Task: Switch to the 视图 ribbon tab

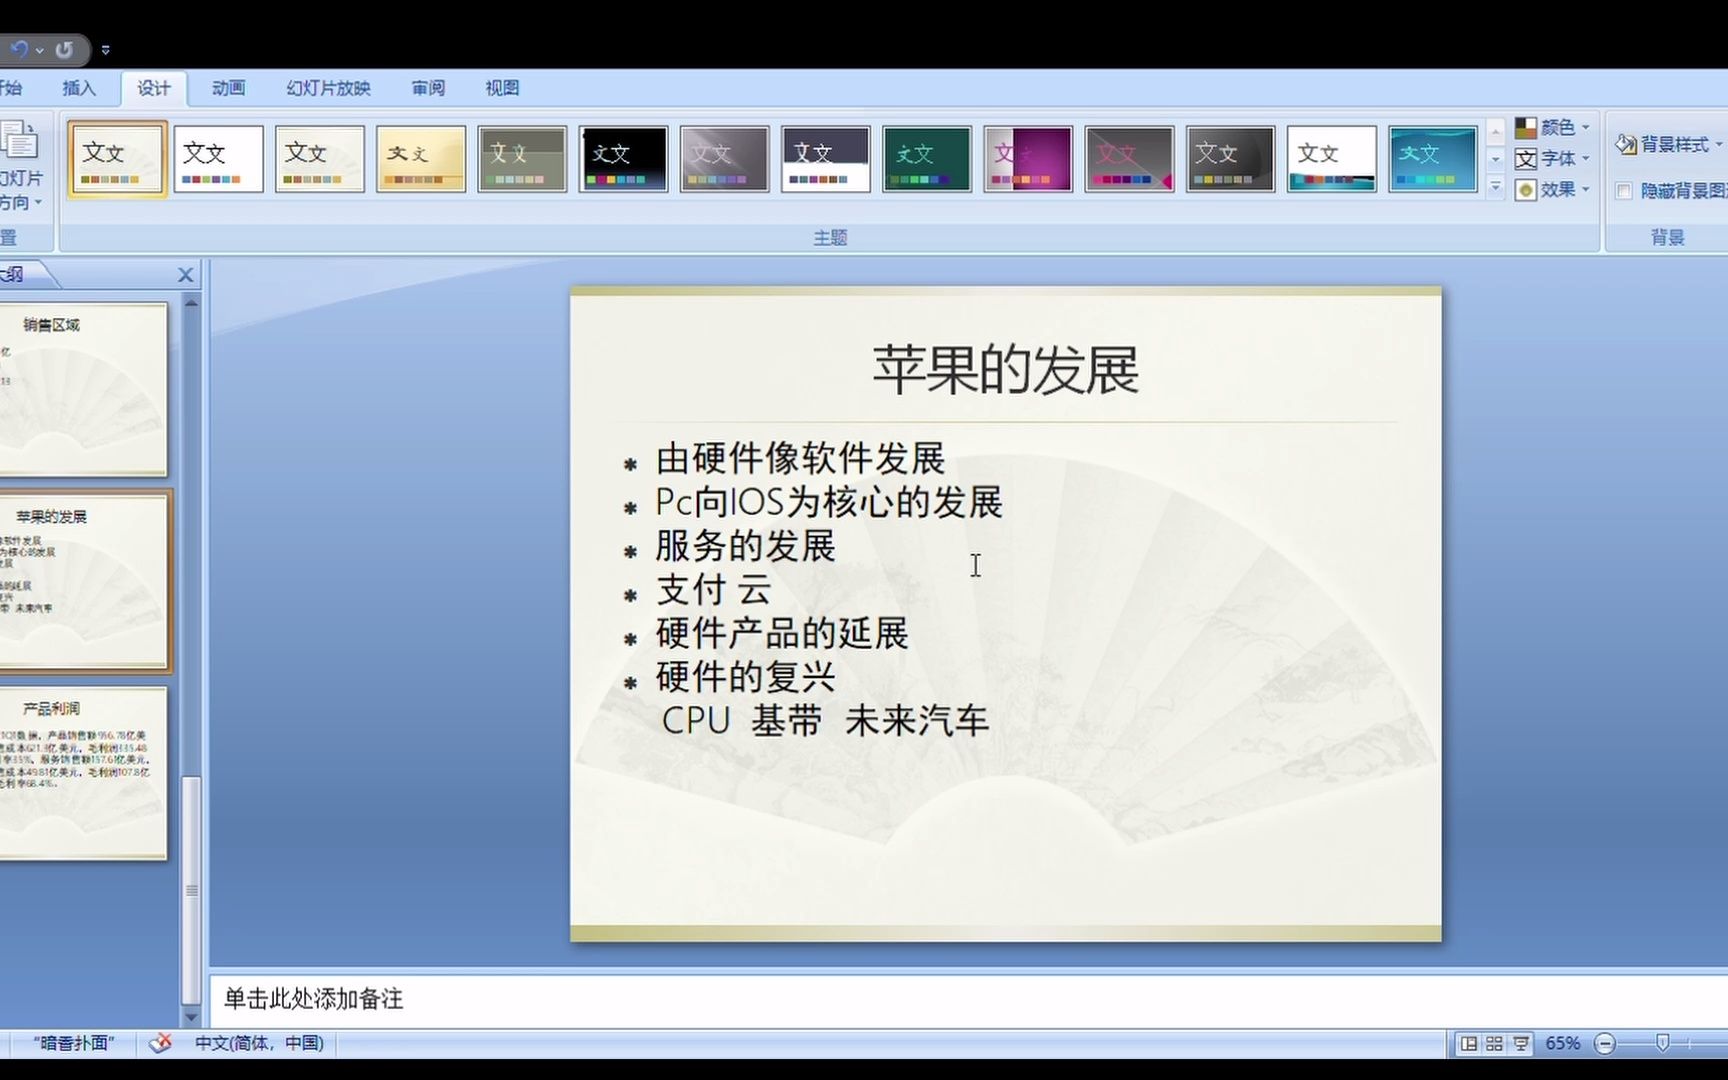Action: [x=502, y=88]
